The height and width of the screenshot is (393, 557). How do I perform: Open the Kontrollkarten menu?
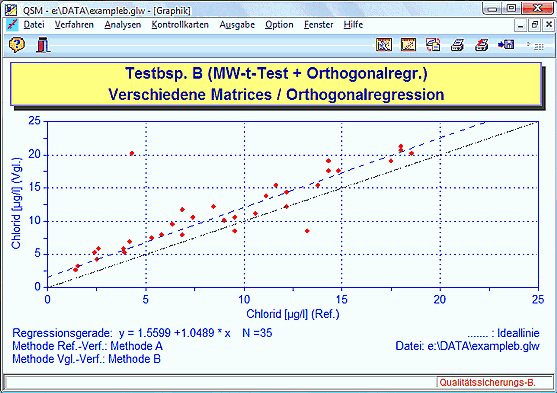pyautogui.click(x=180, y=25)
